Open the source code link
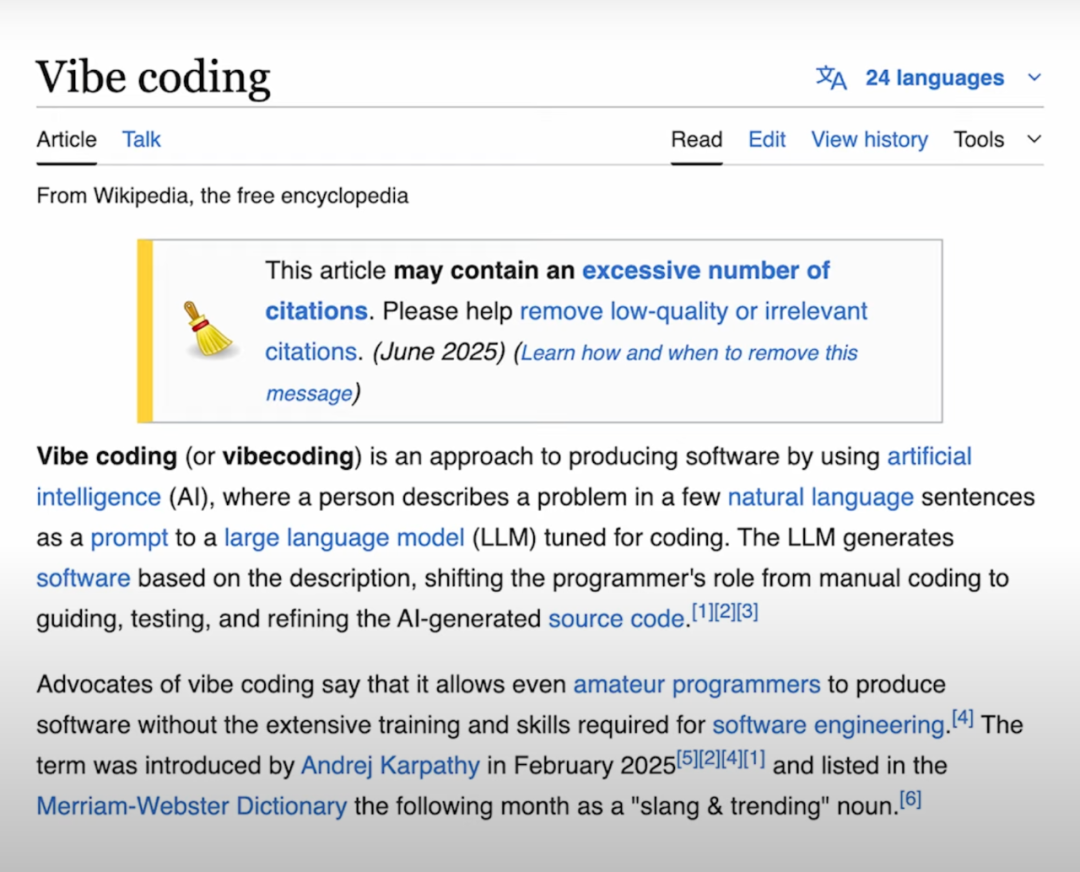The width and height of the screenshot is (1080, 872). pyautogui.click(x=616, y=619)
